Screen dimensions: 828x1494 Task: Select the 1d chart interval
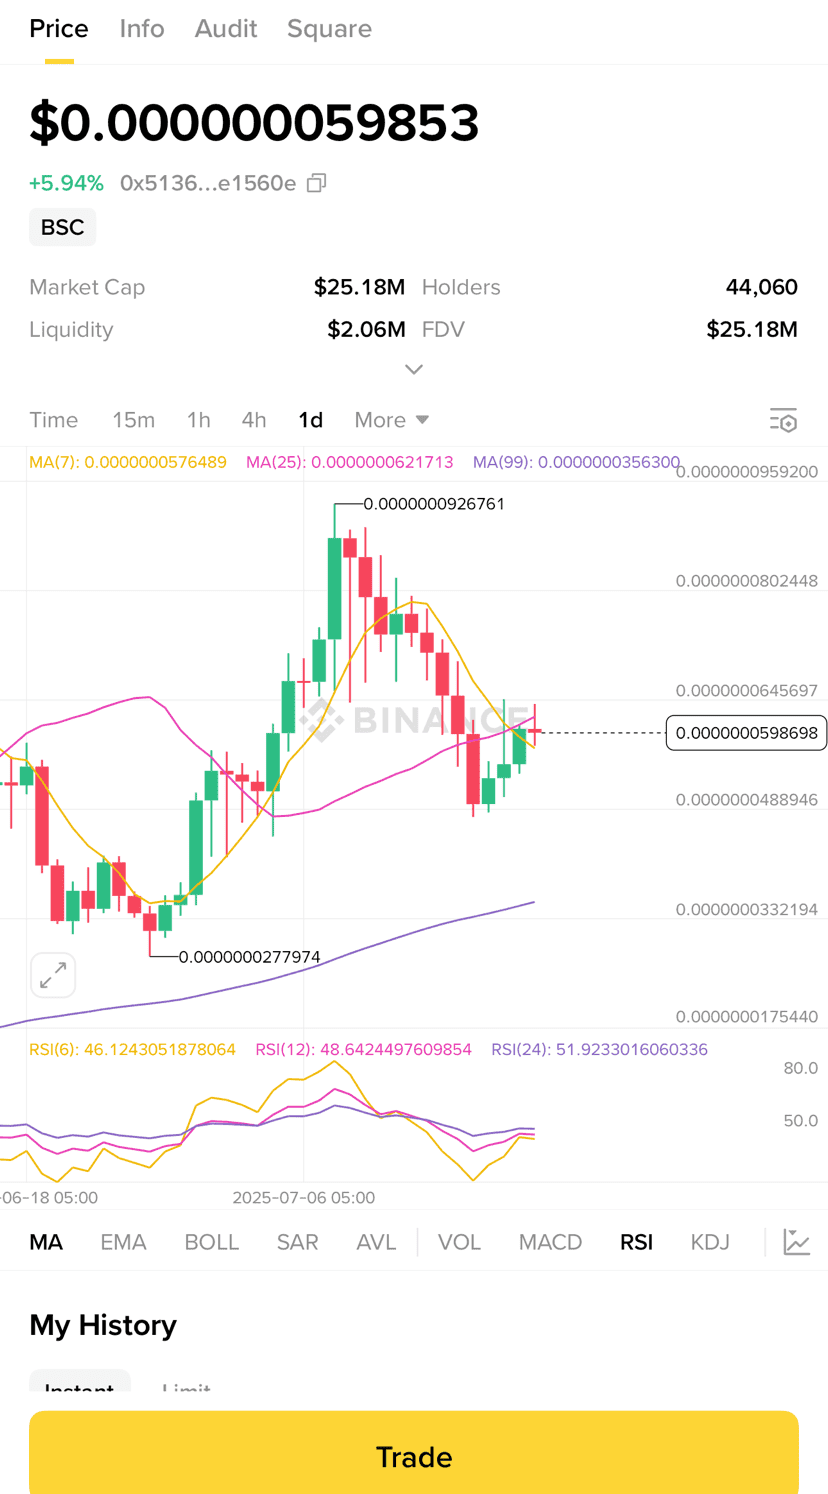(x=311, y=420)
